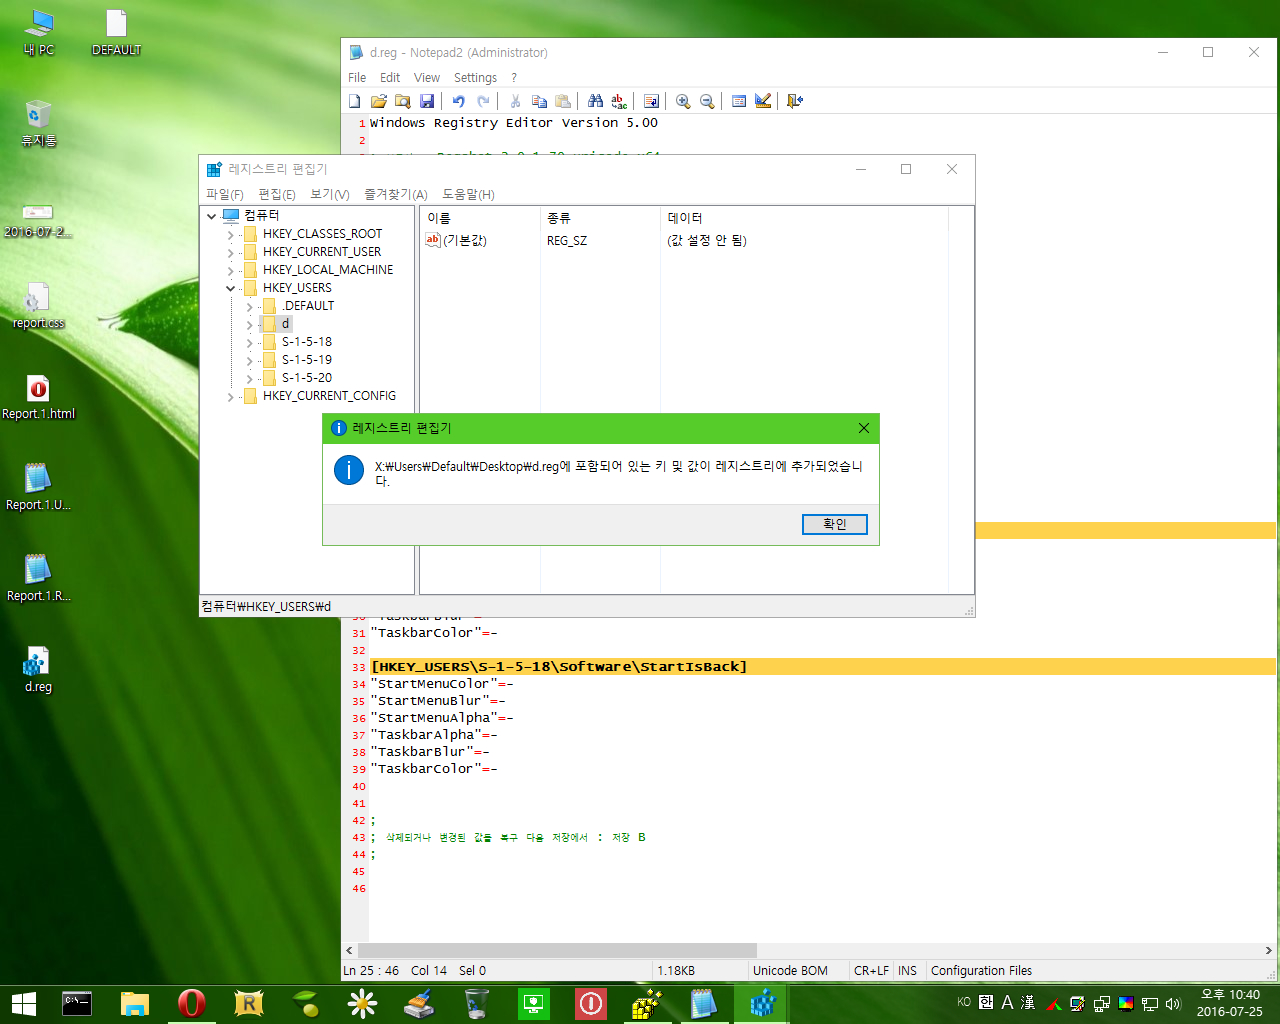Image resolution: width=1280 pixels, height=1024 pixels.
Task: Click the Zoom Out magnifier in Notepad2
Action: (x=707, y=101)
